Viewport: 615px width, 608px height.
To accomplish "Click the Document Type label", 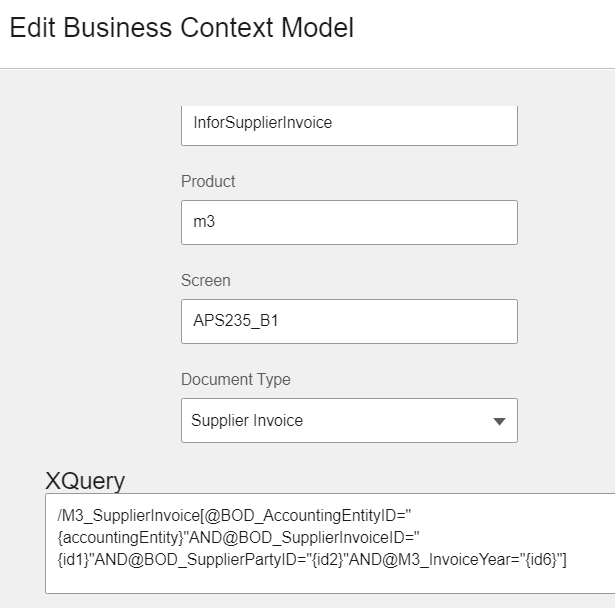I will tap(235, 380).
